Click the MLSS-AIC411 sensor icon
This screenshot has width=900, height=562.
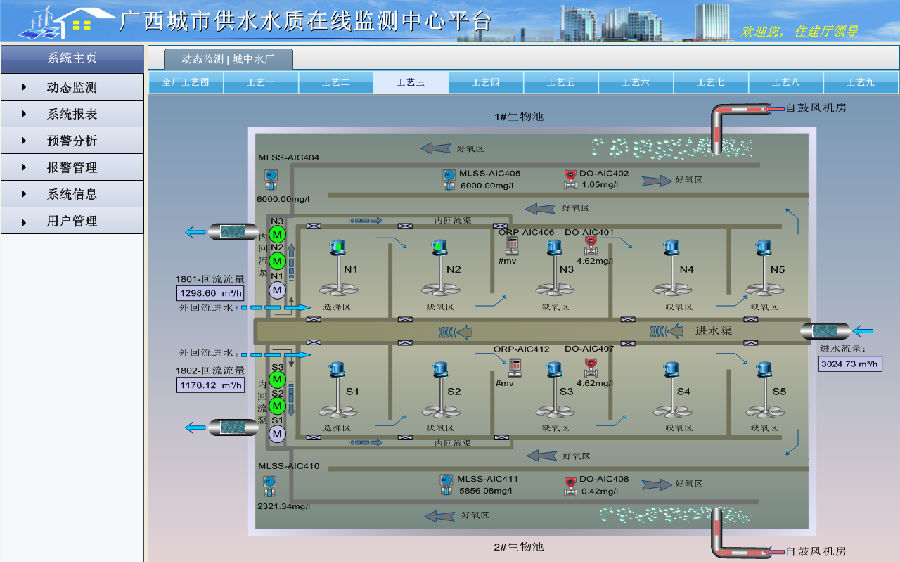[447, 484]
